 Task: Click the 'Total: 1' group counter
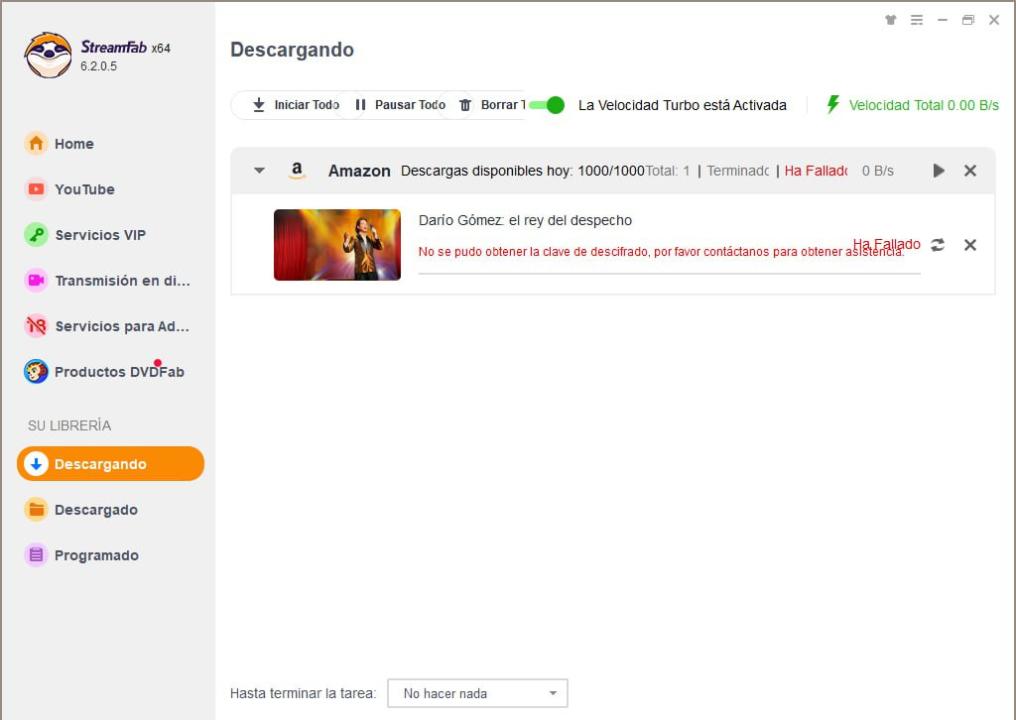coord(667,170)
